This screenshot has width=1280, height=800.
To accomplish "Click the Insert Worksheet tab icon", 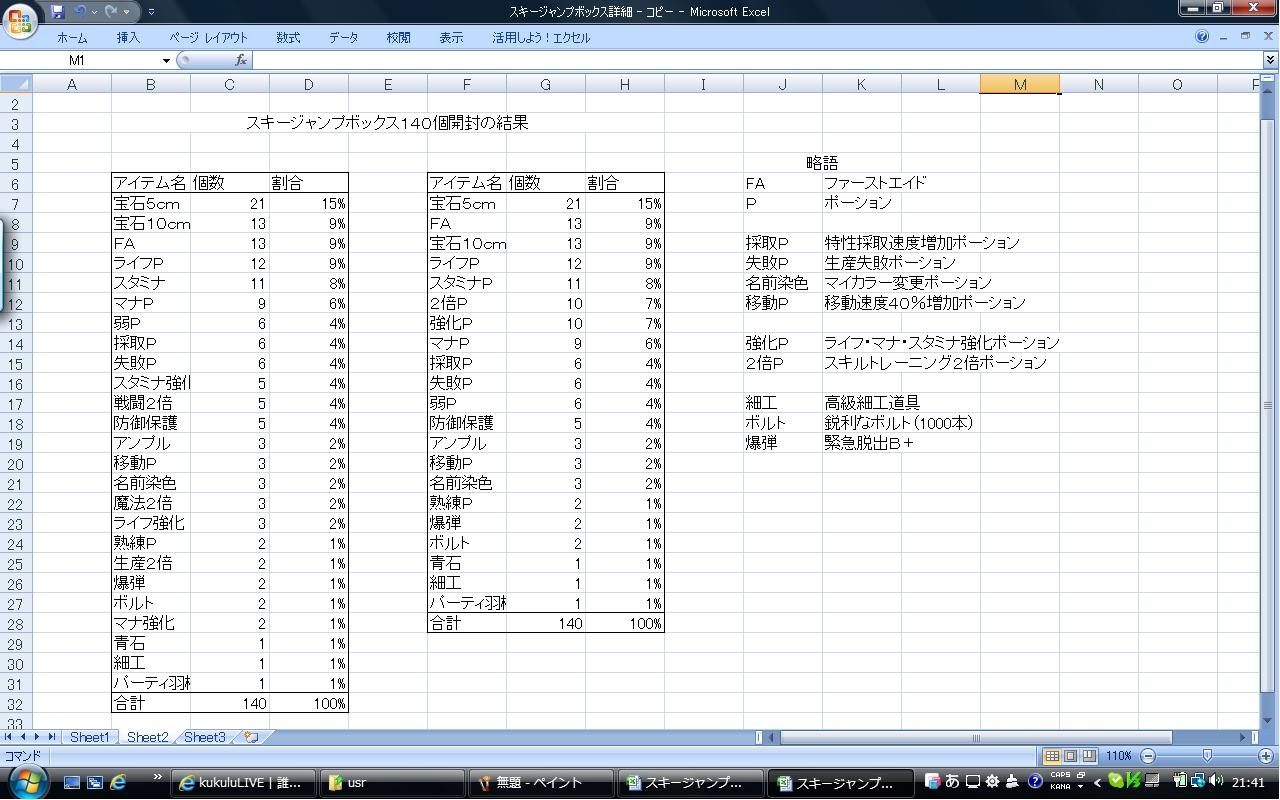I will coord(251,737).
